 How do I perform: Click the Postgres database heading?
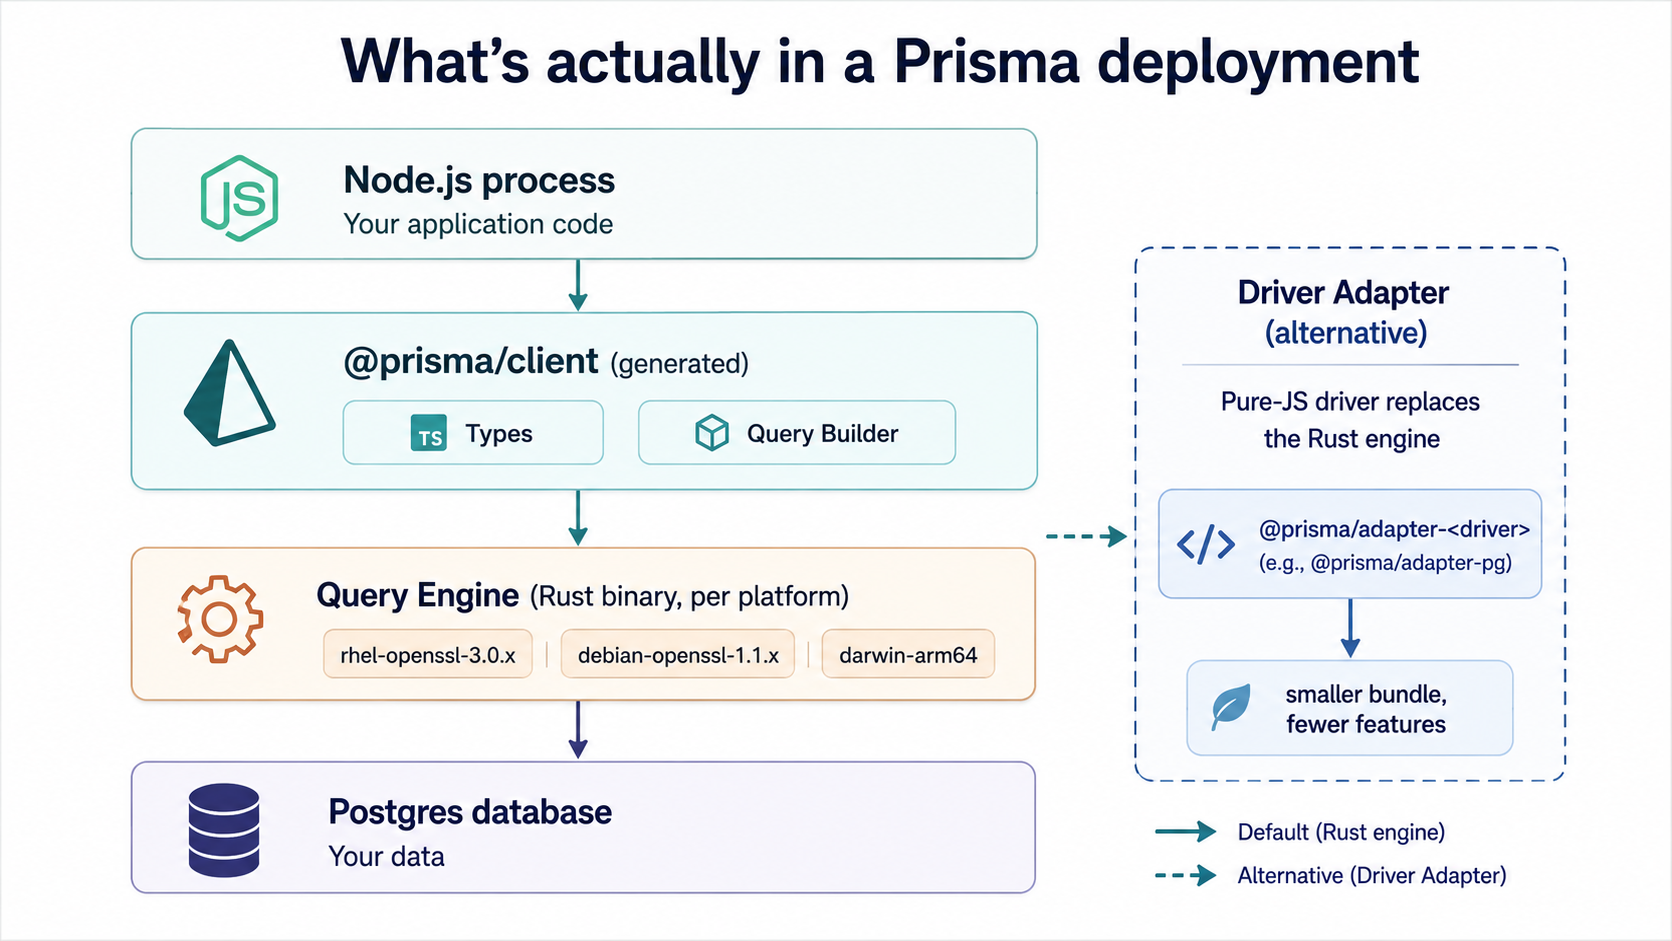[470, 812]
